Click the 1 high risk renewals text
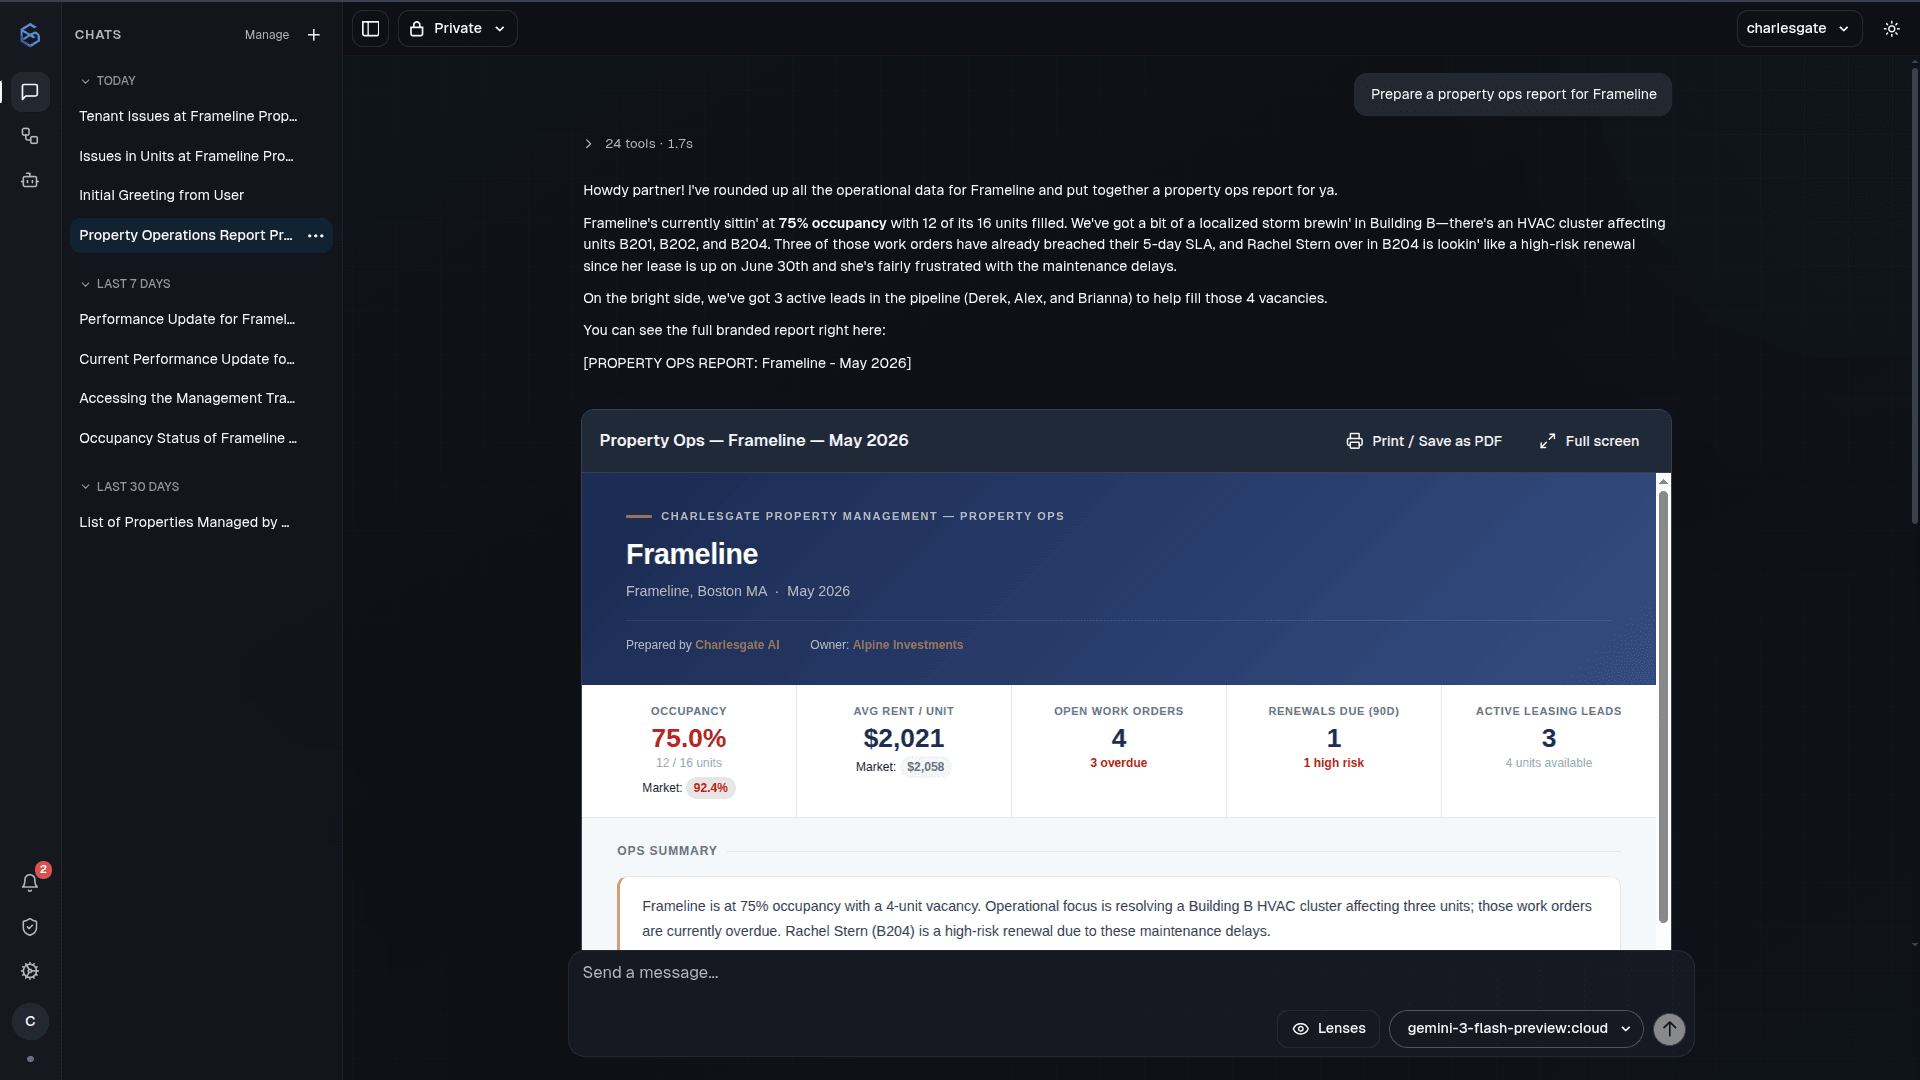 tap(1333, 763)
